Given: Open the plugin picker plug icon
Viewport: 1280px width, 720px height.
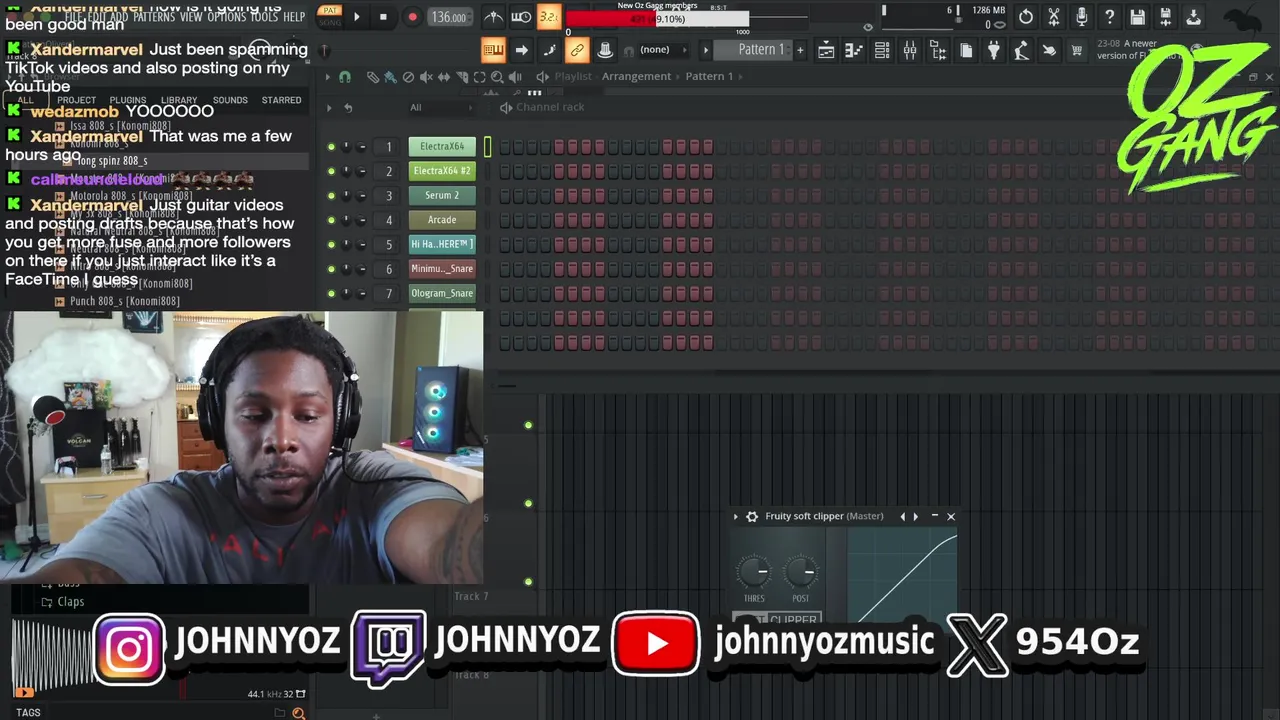Looking at the screenshot, I should click(x=994, y=50).
